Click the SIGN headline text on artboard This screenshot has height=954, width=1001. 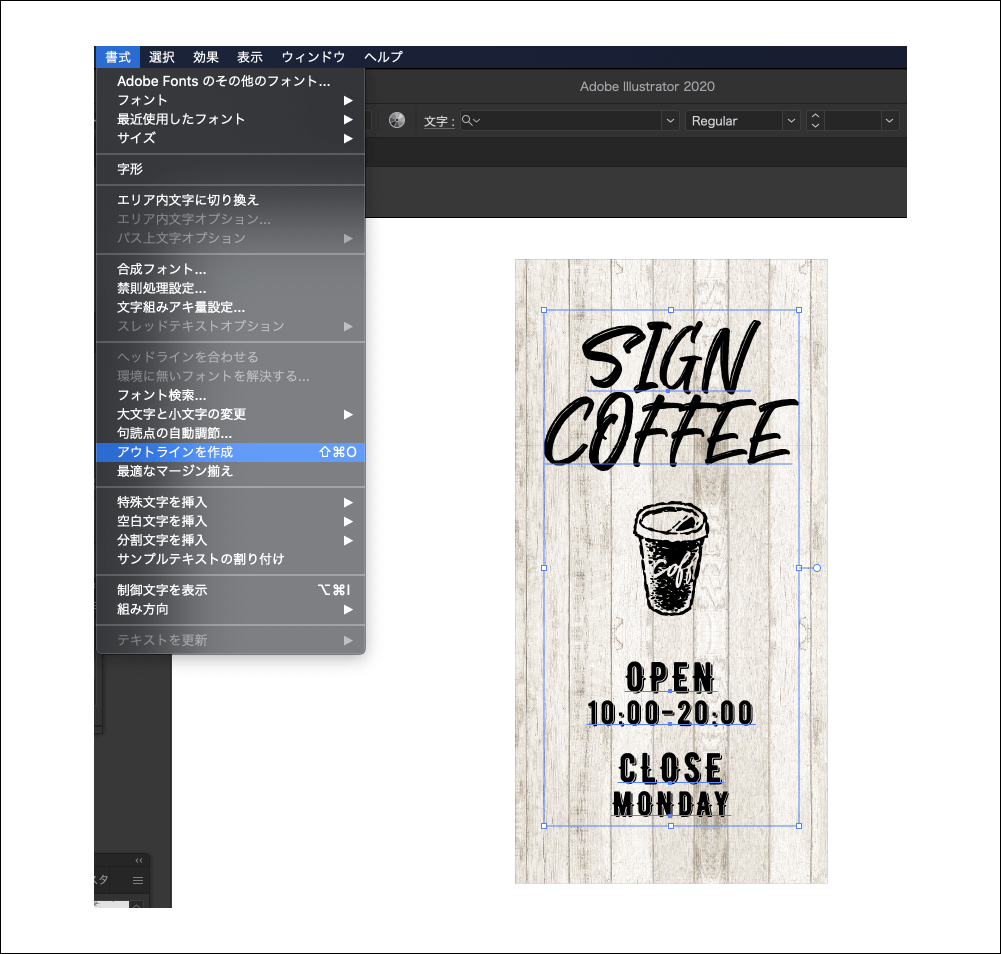[x=671, y=356]
